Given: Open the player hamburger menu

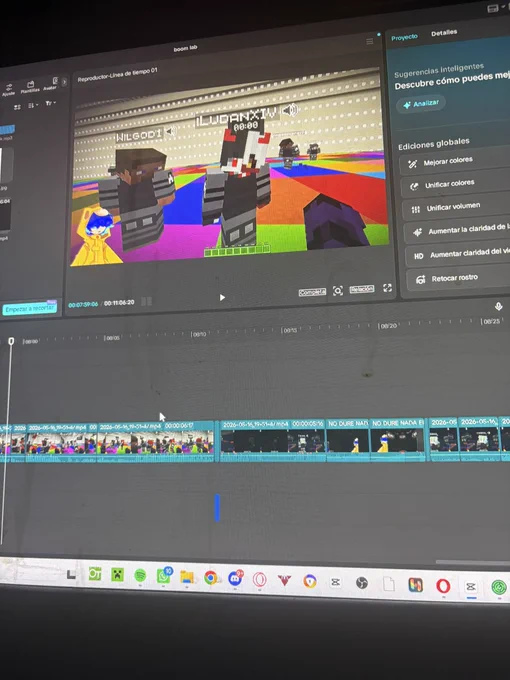Looking at the screenshot, I should (x=369, y=41).
